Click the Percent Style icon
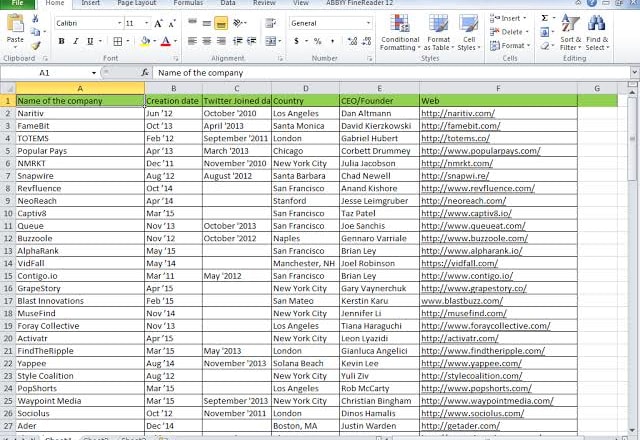Image resolution: width=640 pixels, height=440 pixels. pos(318,41)
